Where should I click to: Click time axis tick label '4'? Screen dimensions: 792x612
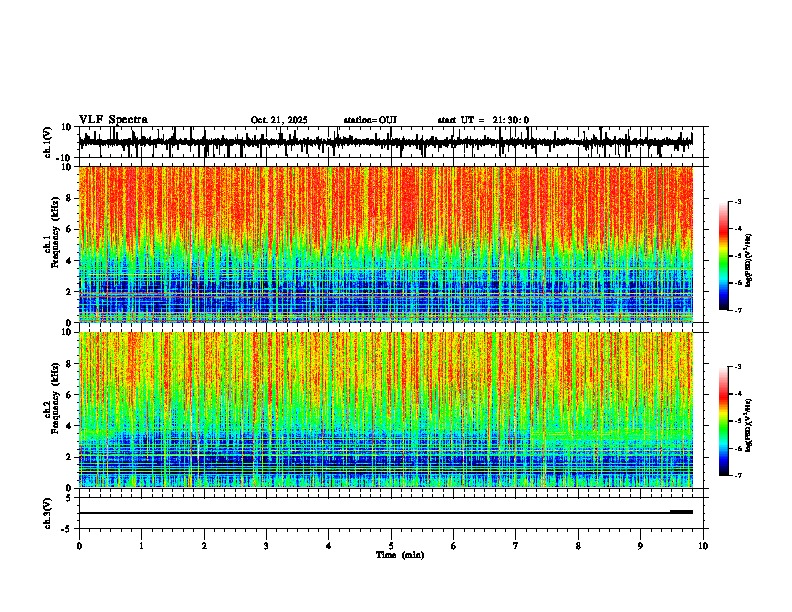click(329, 546)
